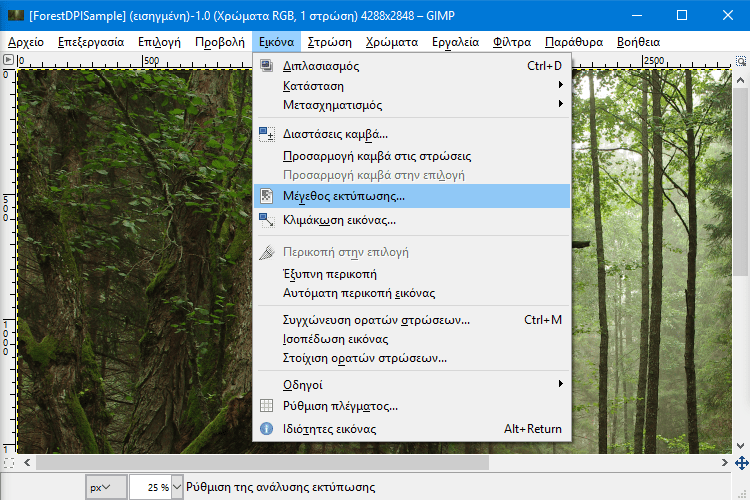Click the horizontal scrollbar thumb
This screenshot has width=750, height=500.
point(262,463)
